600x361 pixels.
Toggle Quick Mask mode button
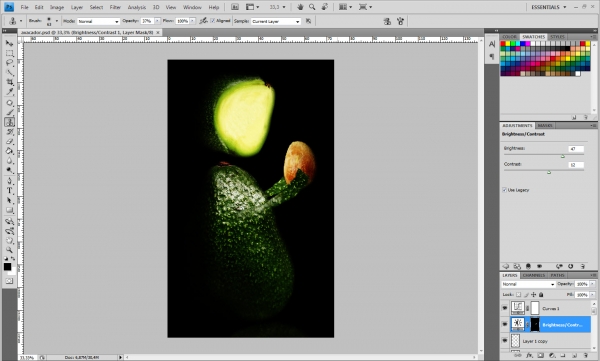tap(9, 281)
